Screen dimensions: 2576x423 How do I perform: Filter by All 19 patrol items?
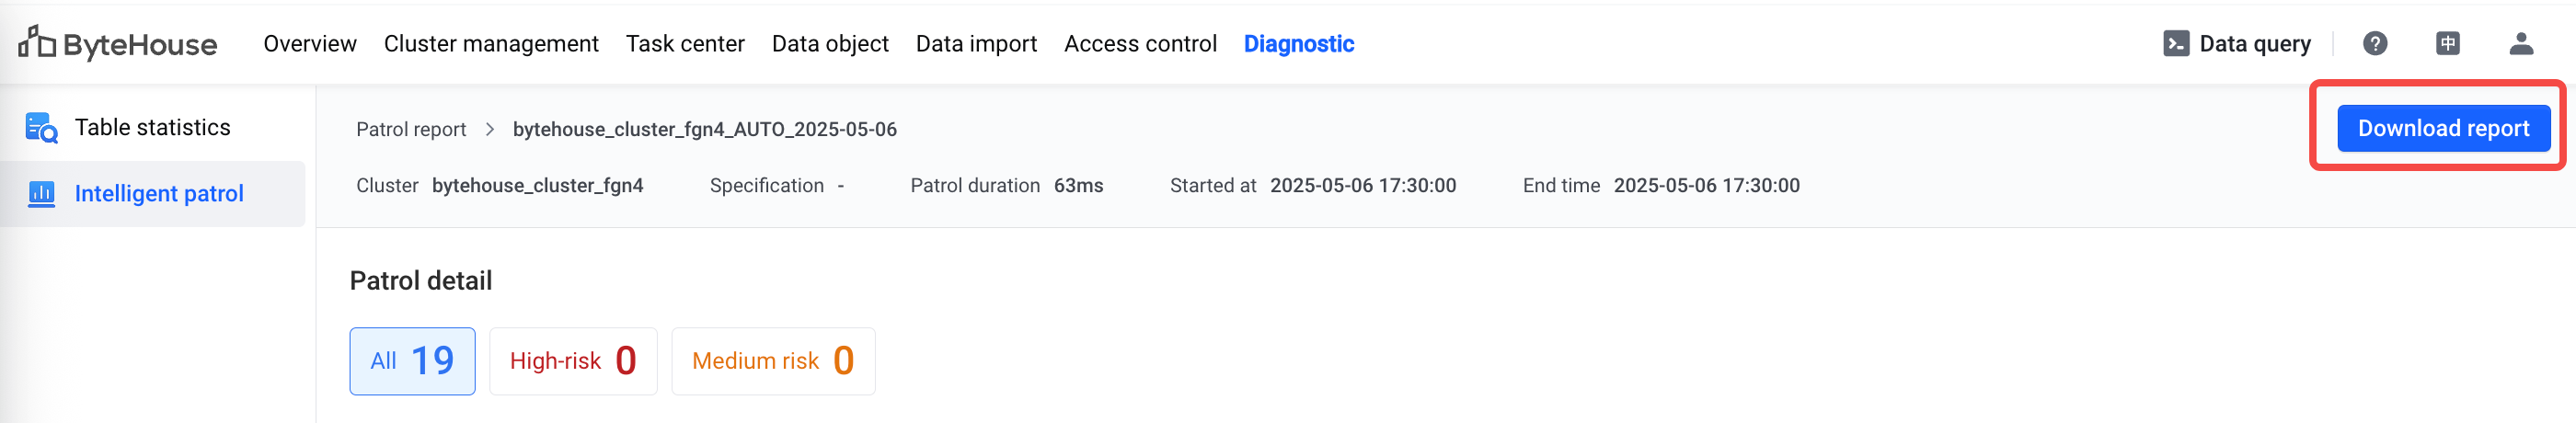pyautogui.click(x=412, y=361)
